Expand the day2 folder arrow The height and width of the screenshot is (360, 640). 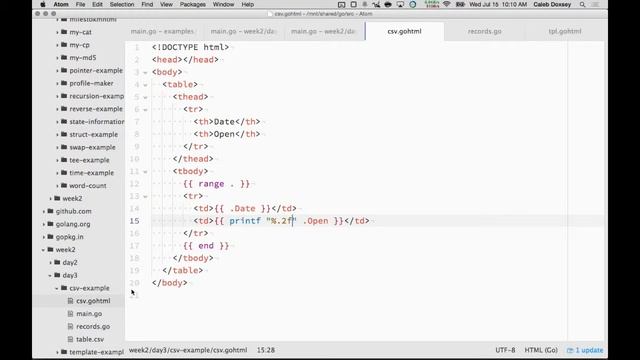(51, 262)
